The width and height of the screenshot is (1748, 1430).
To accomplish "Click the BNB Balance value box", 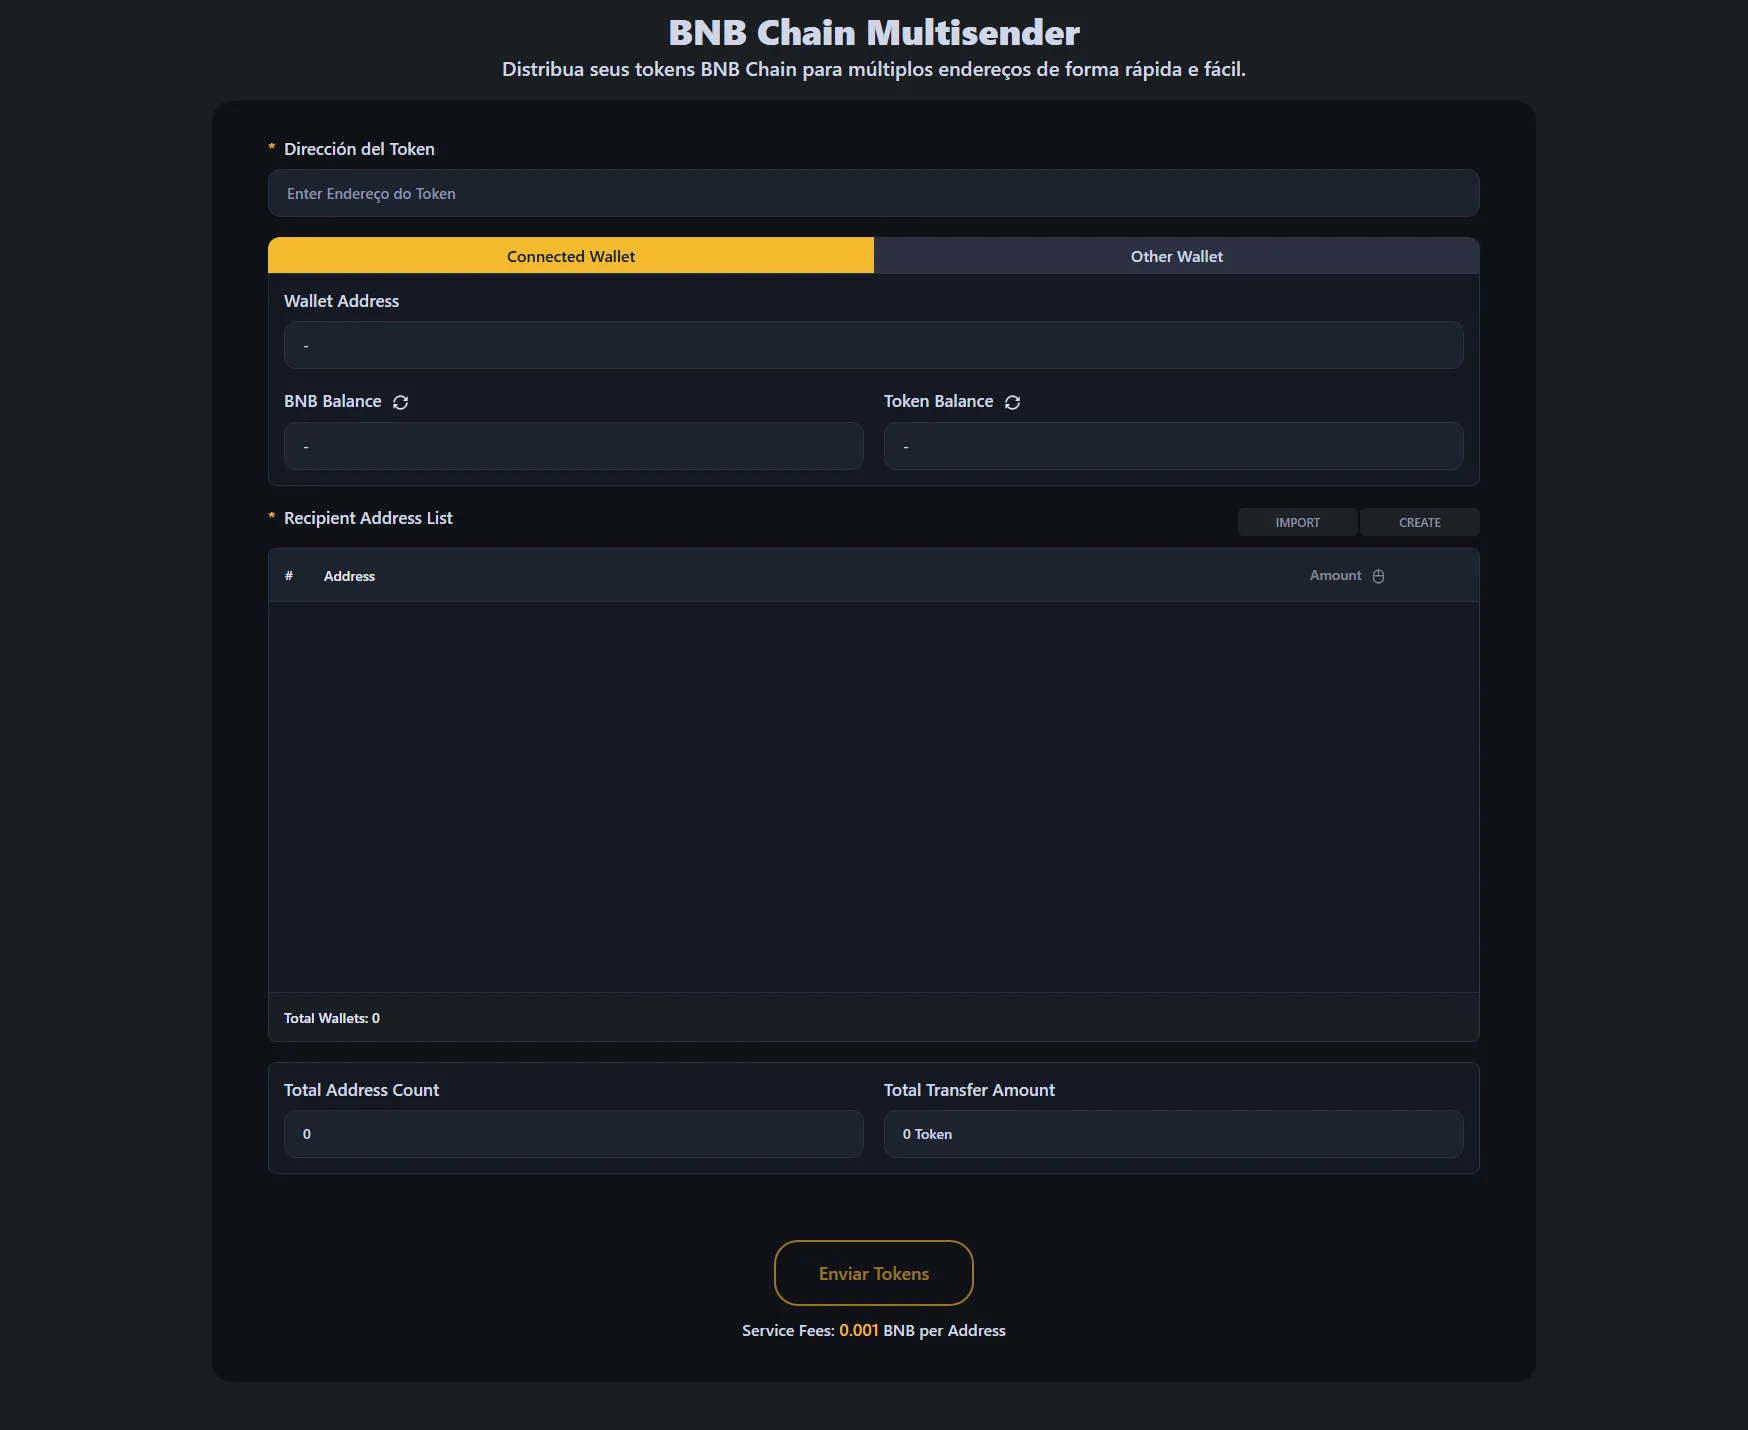I will pos(573,446).
